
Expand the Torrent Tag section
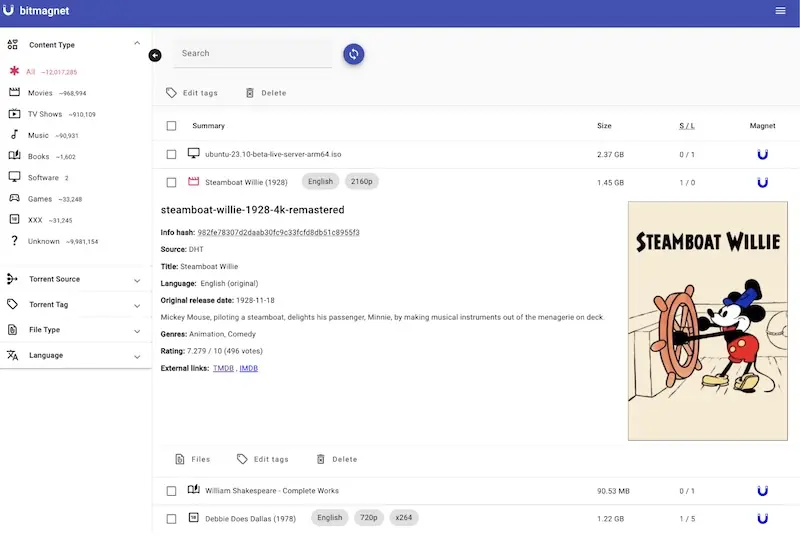click(x=76, y=305)
